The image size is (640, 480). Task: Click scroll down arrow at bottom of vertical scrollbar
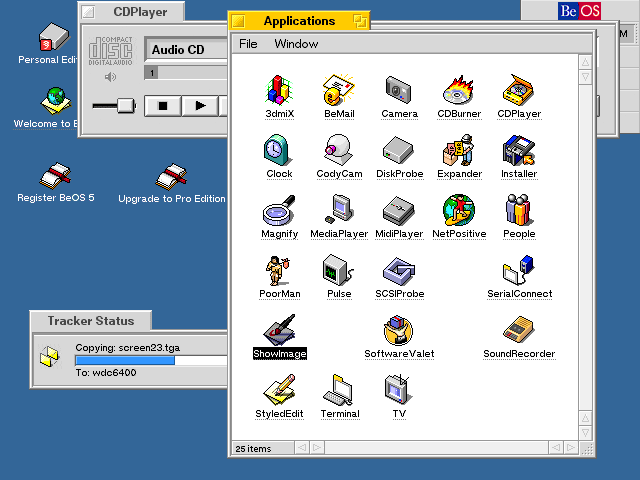tap(585, 433)
